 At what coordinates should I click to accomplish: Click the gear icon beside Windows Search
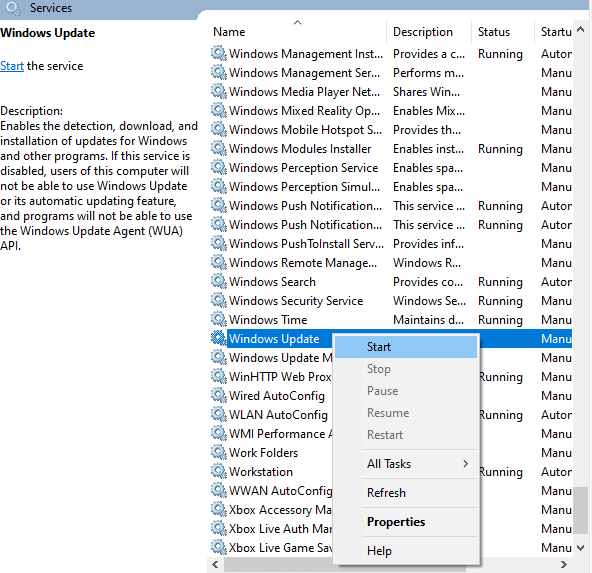pos(218,281)
